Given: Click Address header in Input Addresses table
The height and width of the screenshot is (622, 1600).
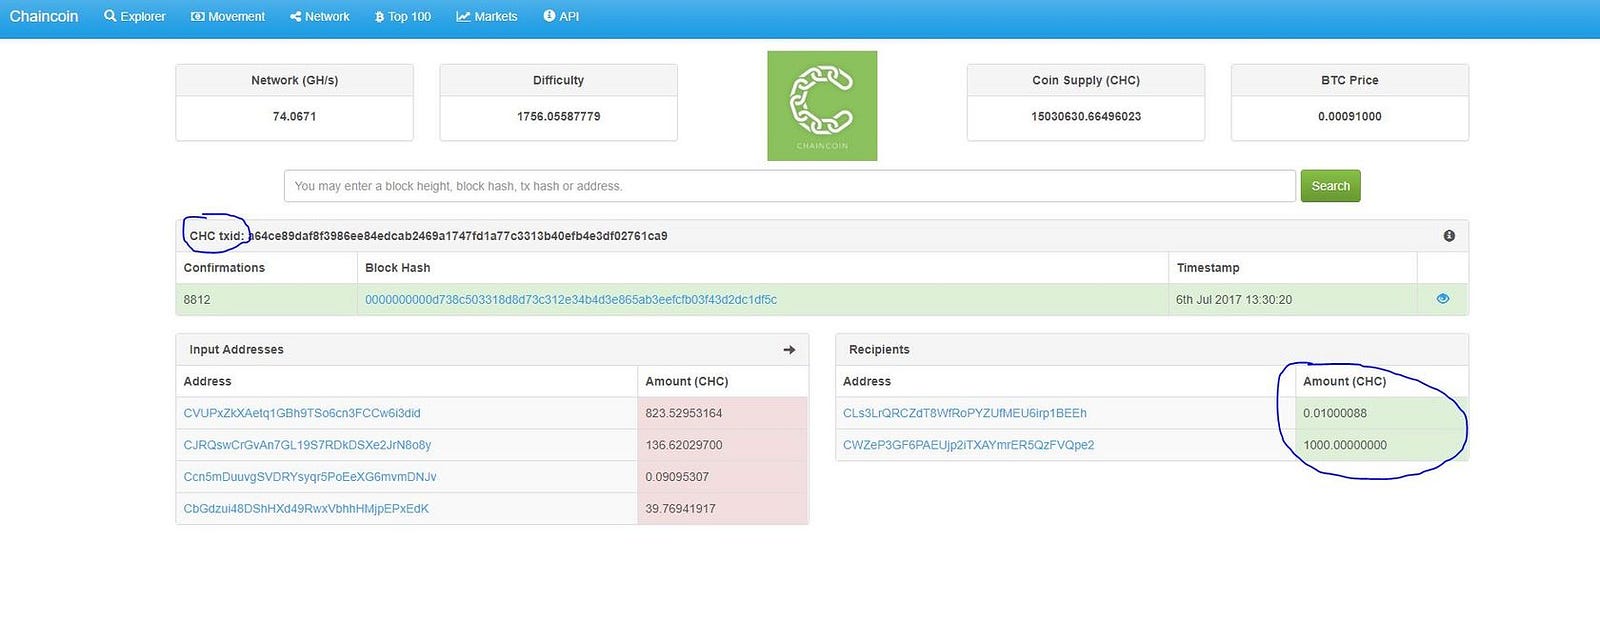Looking at the screenshot, I should point(207,382).
